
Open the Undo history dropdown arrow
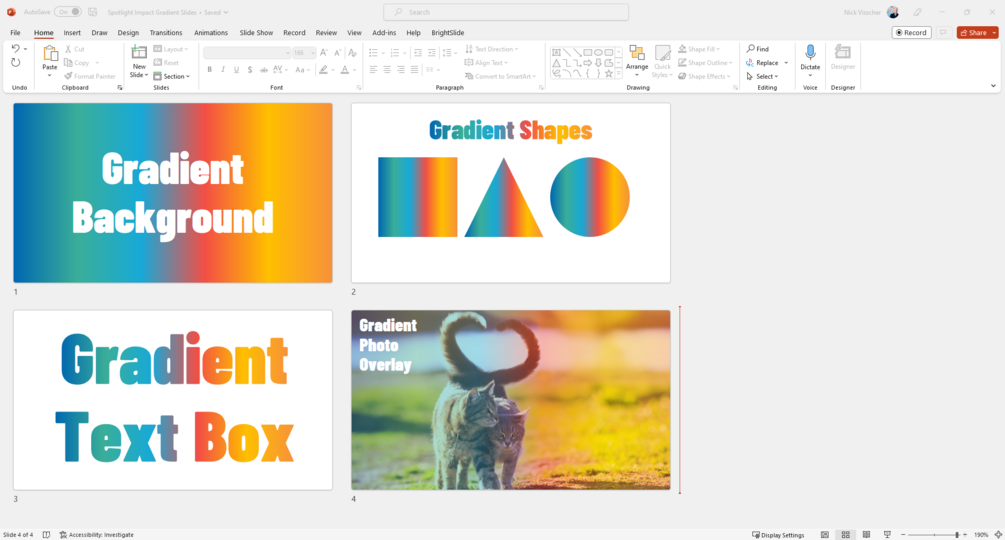pos(25,49)
